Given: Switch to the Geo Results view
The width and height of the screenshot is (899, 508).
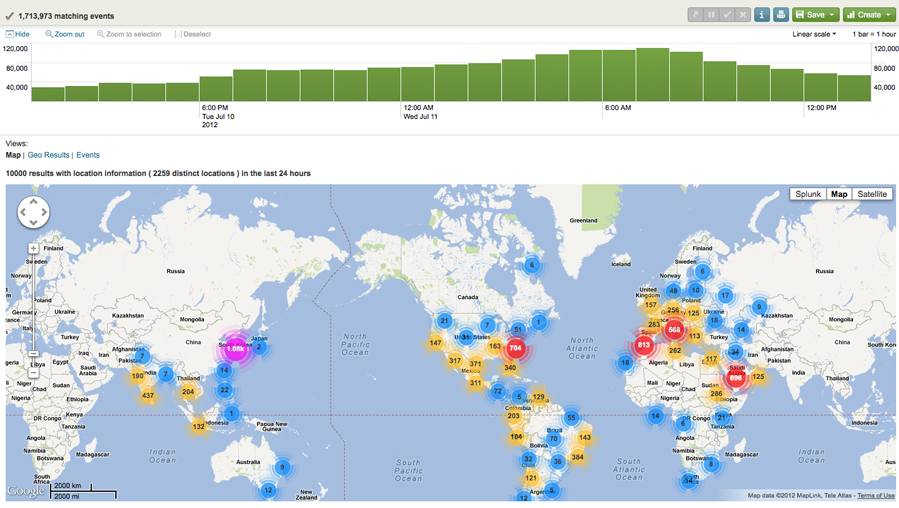Looking at the screenshot, I should coord(48,155).
